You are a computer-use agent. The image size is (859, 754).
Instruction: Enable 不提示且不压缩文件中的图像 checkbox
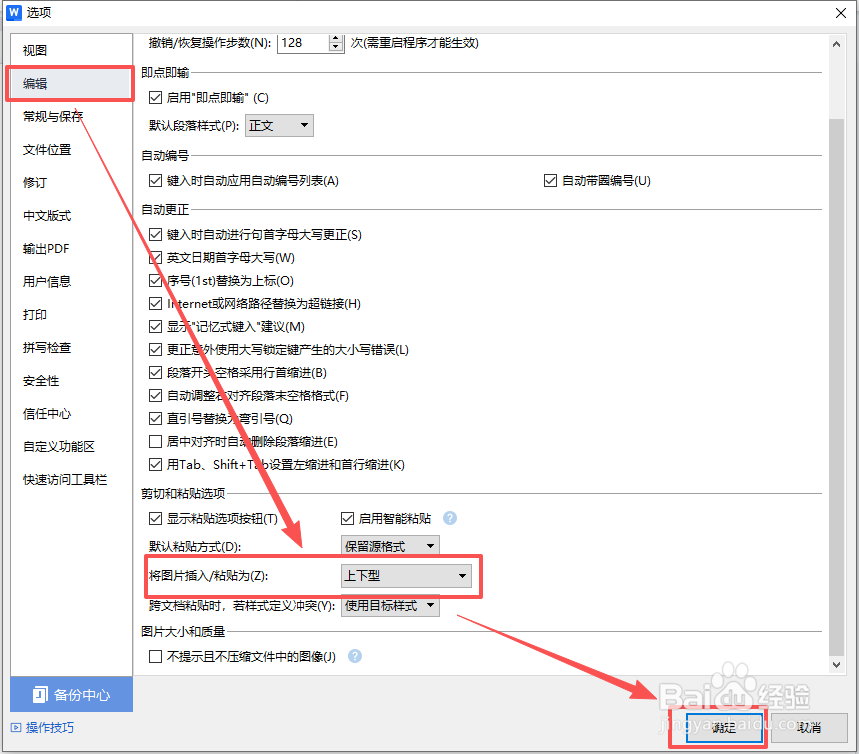156,656
